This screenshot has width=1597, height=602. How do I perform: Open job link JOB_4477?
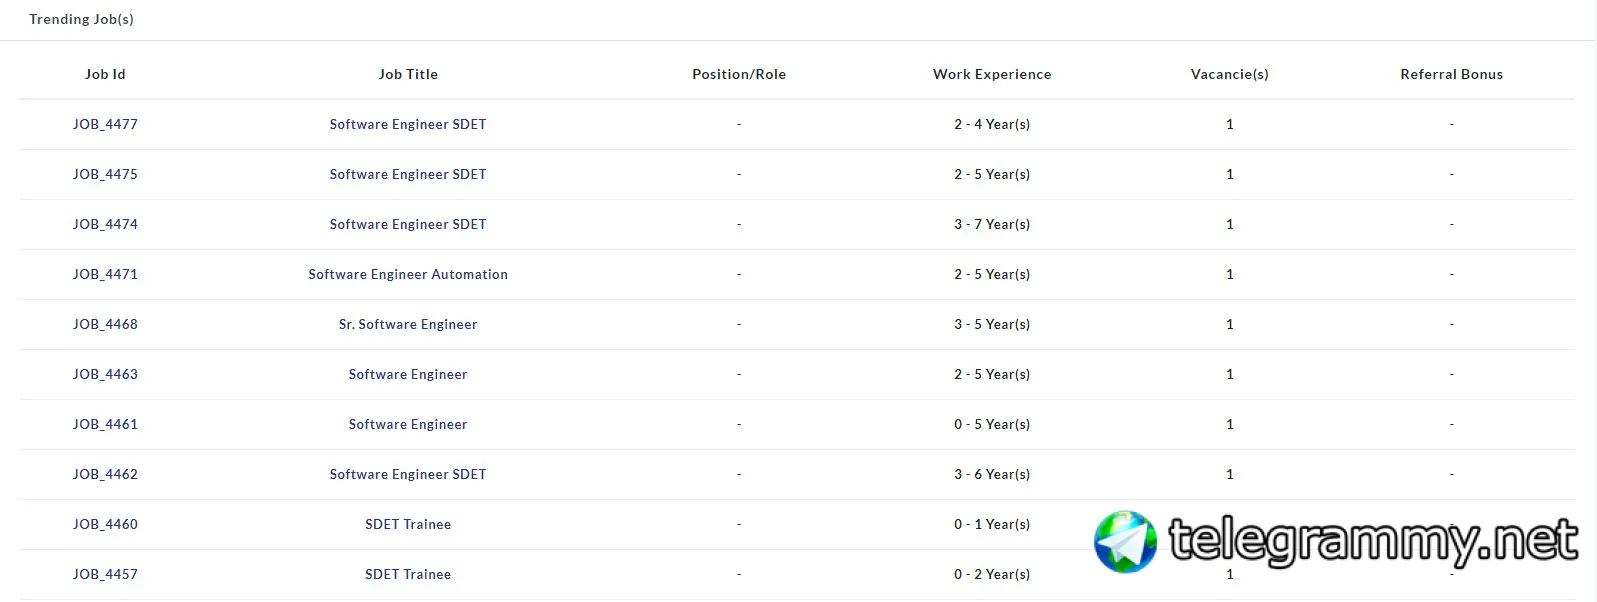tap(105, 124)
